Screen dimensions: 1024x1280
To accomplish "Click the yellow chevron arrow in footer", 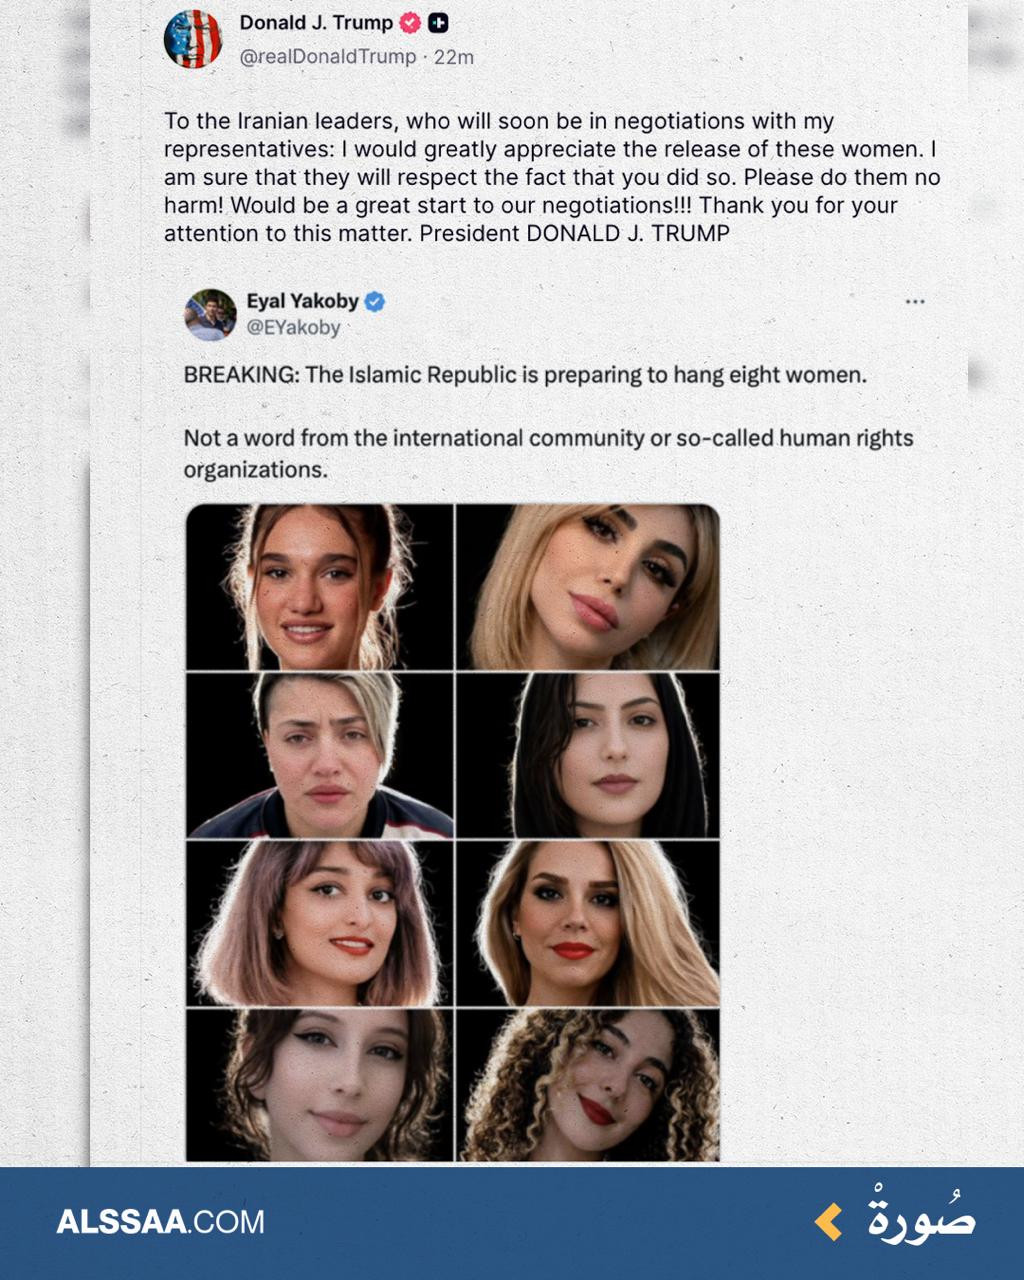I will pos(828,1222).
